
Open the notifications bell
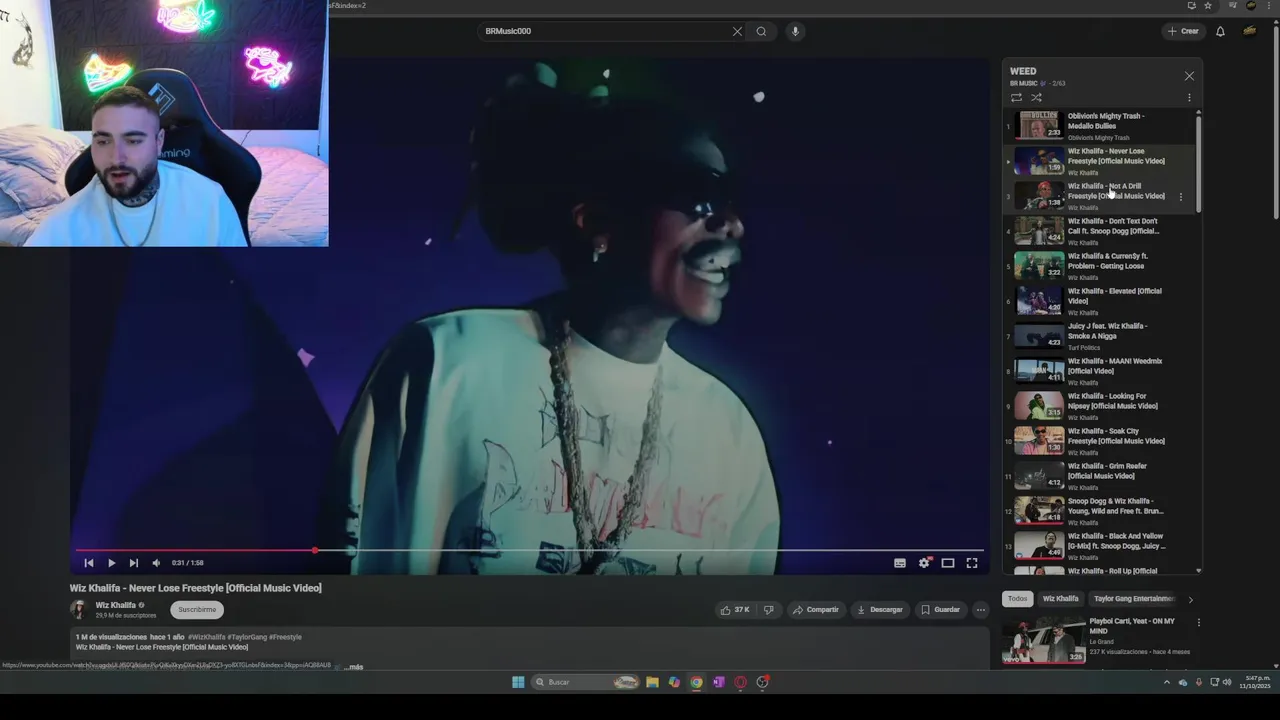click(x=1220, y=31)
